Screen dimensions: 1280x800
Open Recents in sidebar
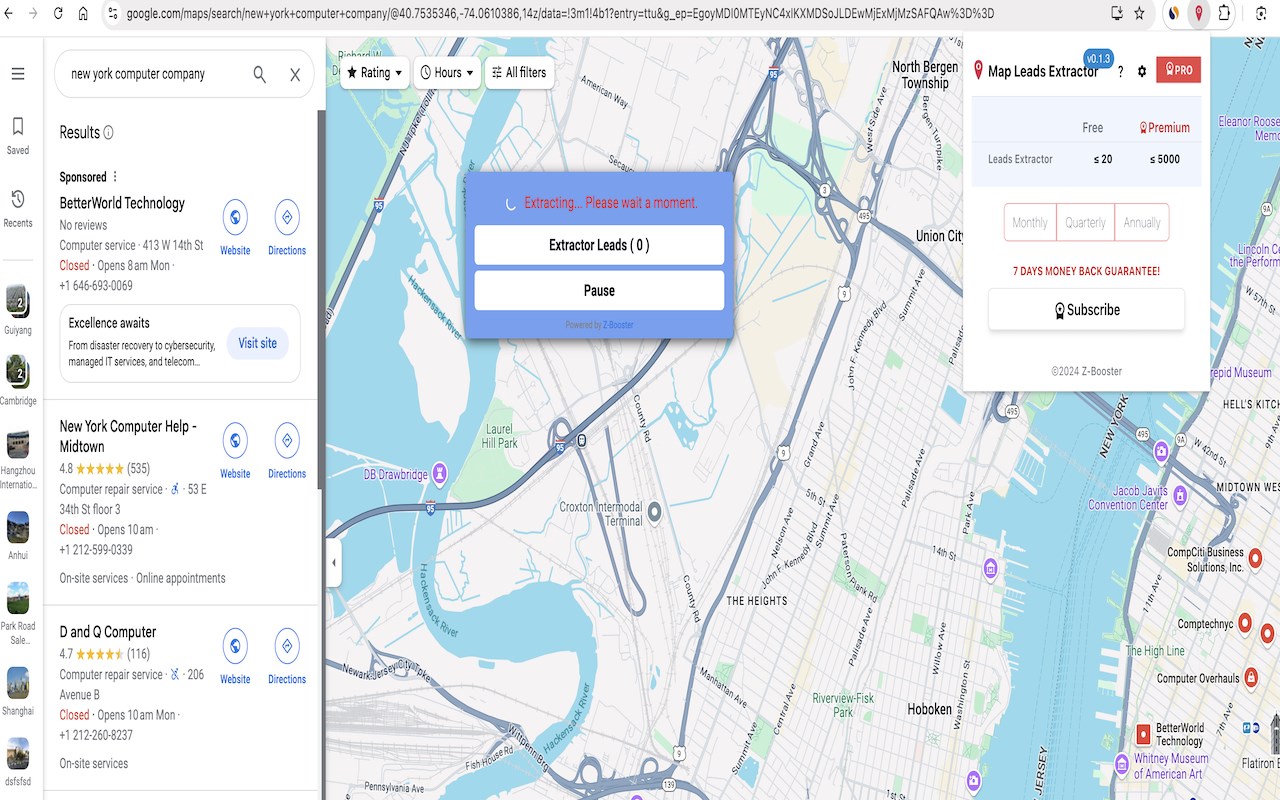[x=18, y=208]
